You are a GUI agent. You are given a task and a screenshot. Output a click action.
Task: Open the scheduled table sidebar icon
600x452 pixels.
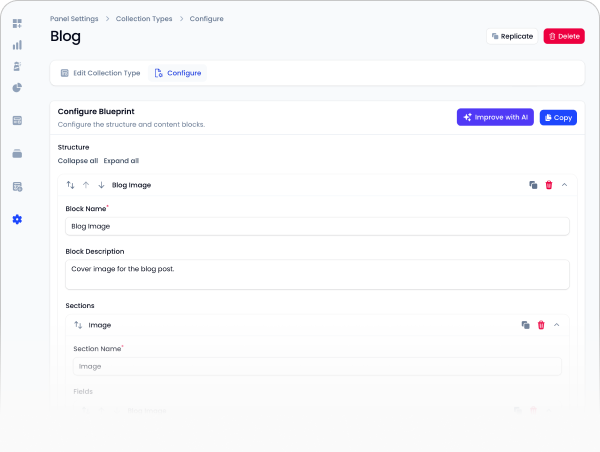[17, 186]
